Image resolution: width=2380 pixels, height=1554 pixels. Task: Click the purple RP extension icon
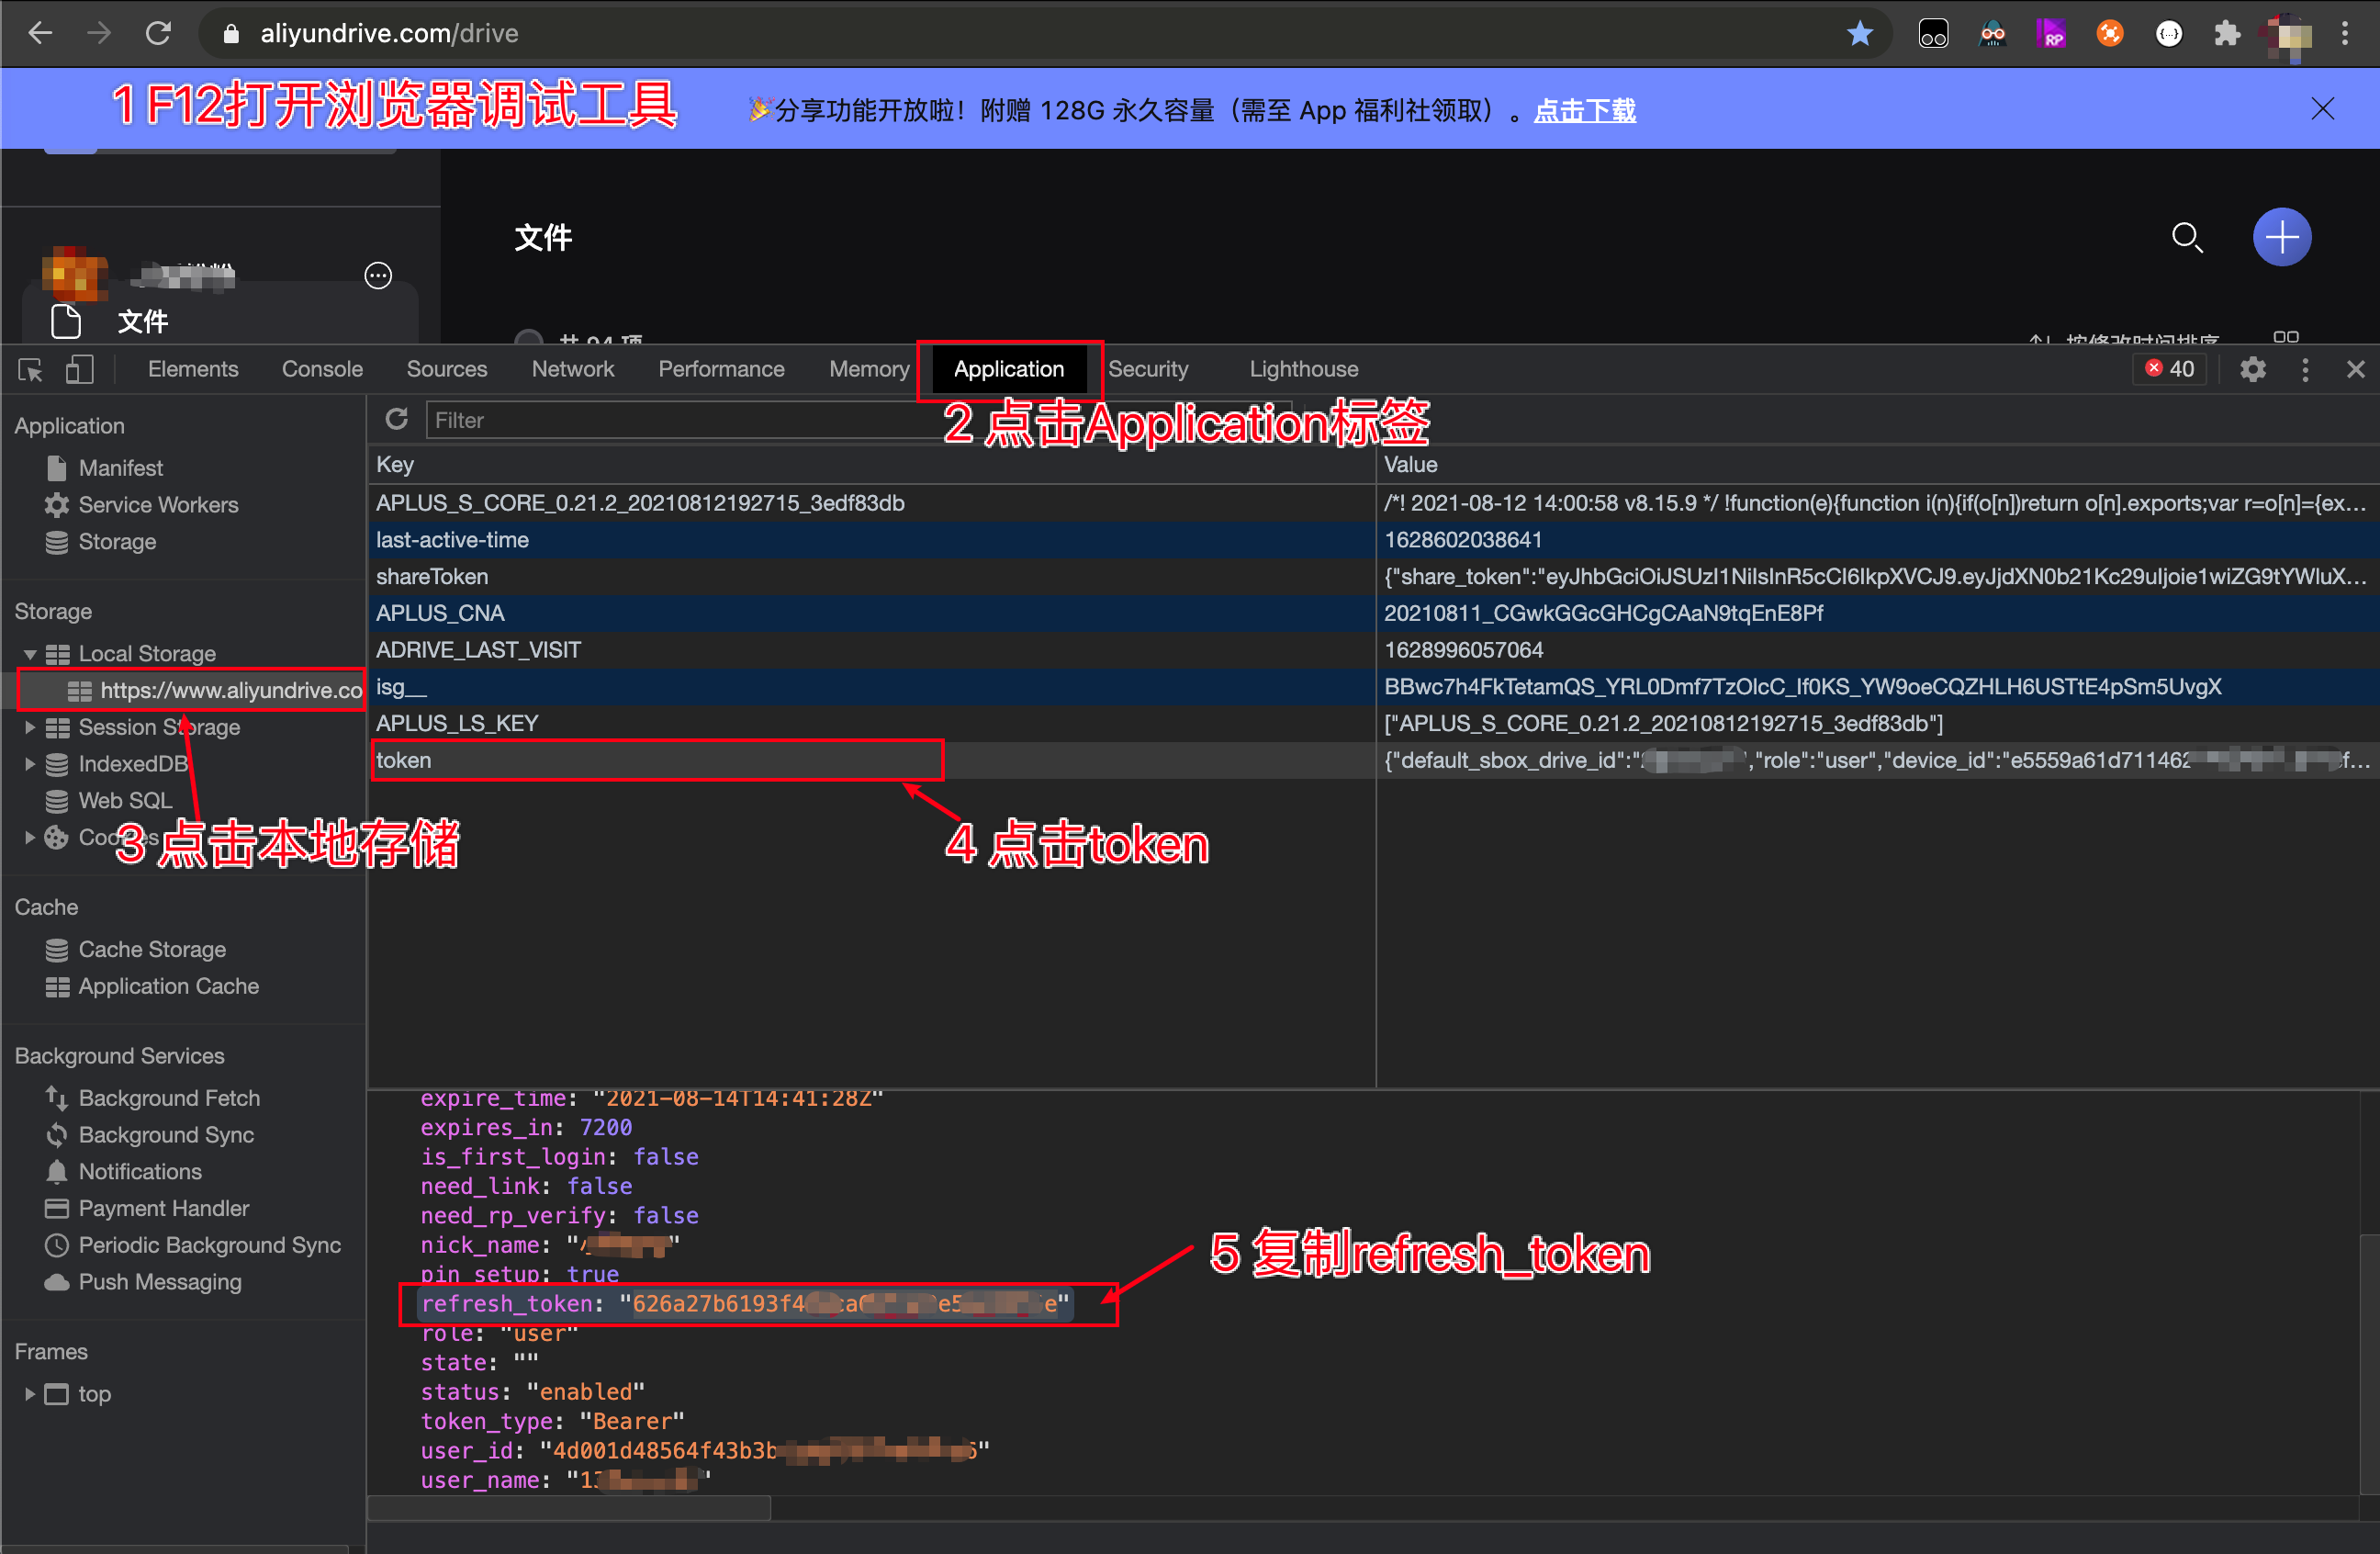pos(2051,33)
